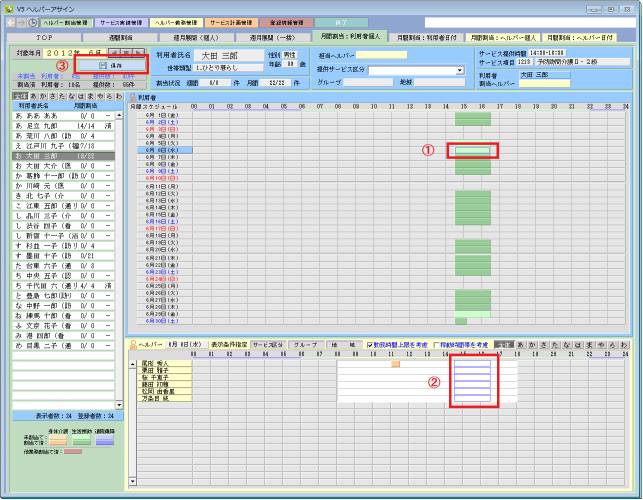Switch to 週間展開（個人） tab
643x500 pixels.
point(194,36)
